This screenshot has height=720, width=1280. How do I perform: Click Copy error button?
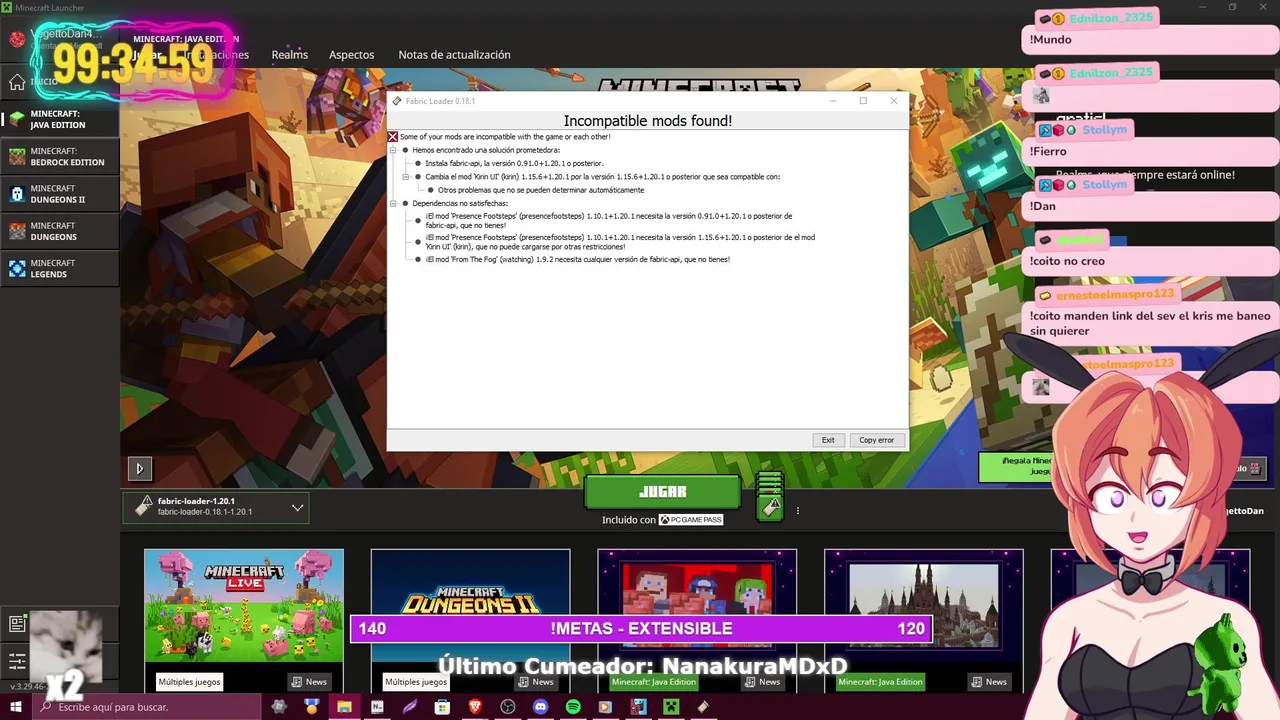tap(876, 440)
